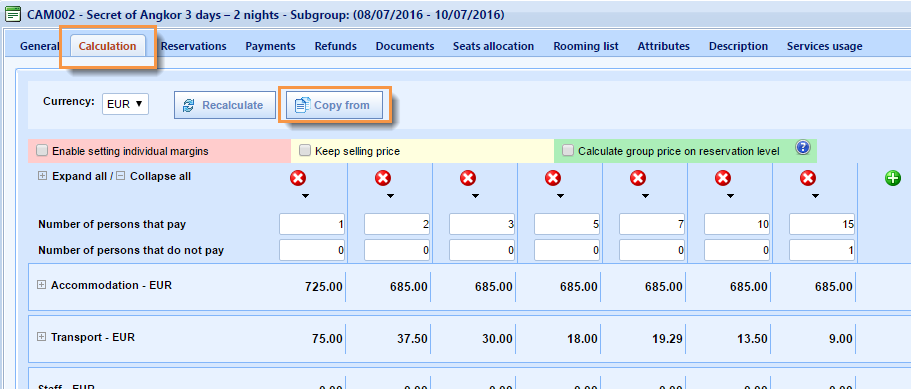
Task: Click the Recalculate button
Action: 225,105
